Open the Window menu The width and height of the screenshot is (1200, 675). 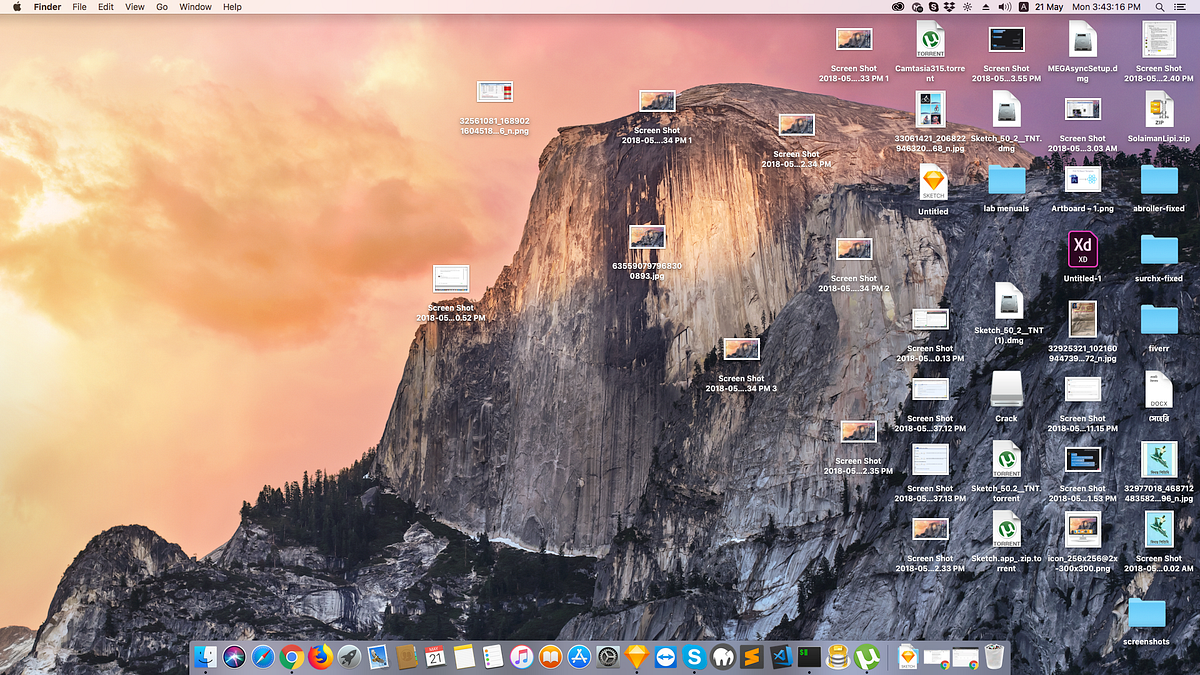point(195,7)
